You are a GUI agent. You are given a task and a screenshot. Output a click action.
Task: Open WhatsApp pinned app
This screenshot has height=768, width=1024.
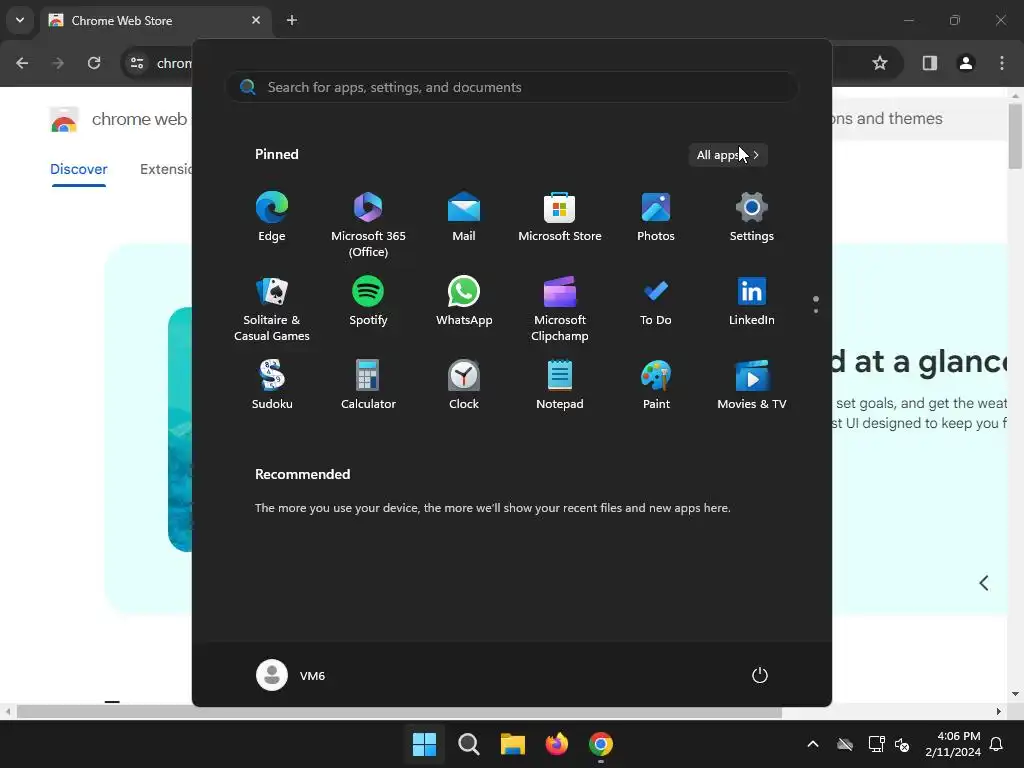(x=464, y=302)
